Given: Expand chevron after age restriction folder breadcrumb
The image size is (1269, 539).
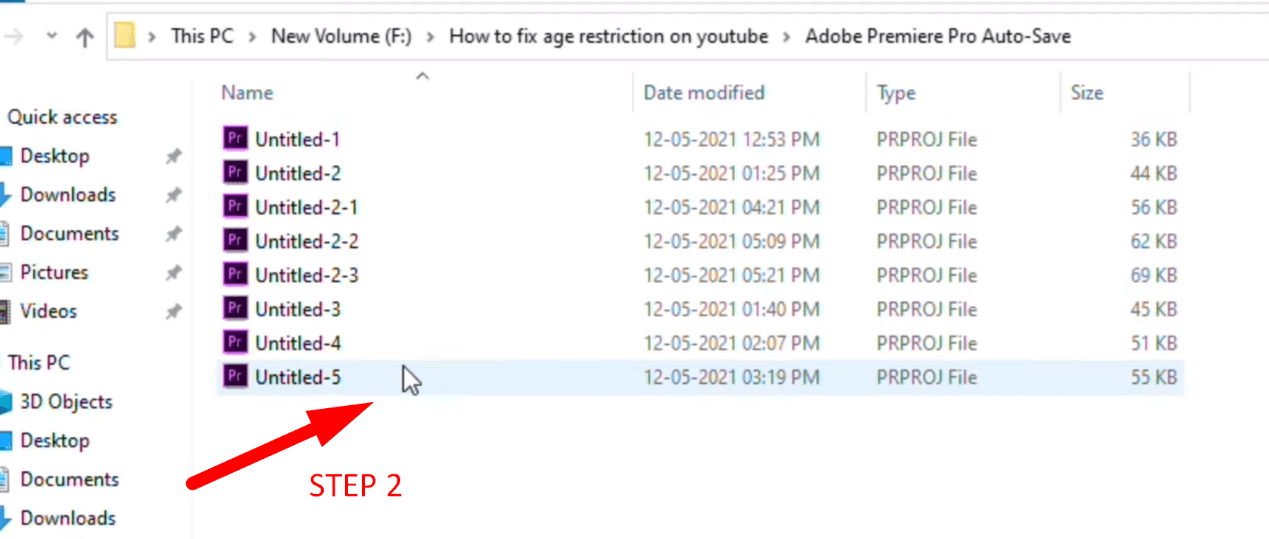Looking at the screenshot, I should pos(787,36).
